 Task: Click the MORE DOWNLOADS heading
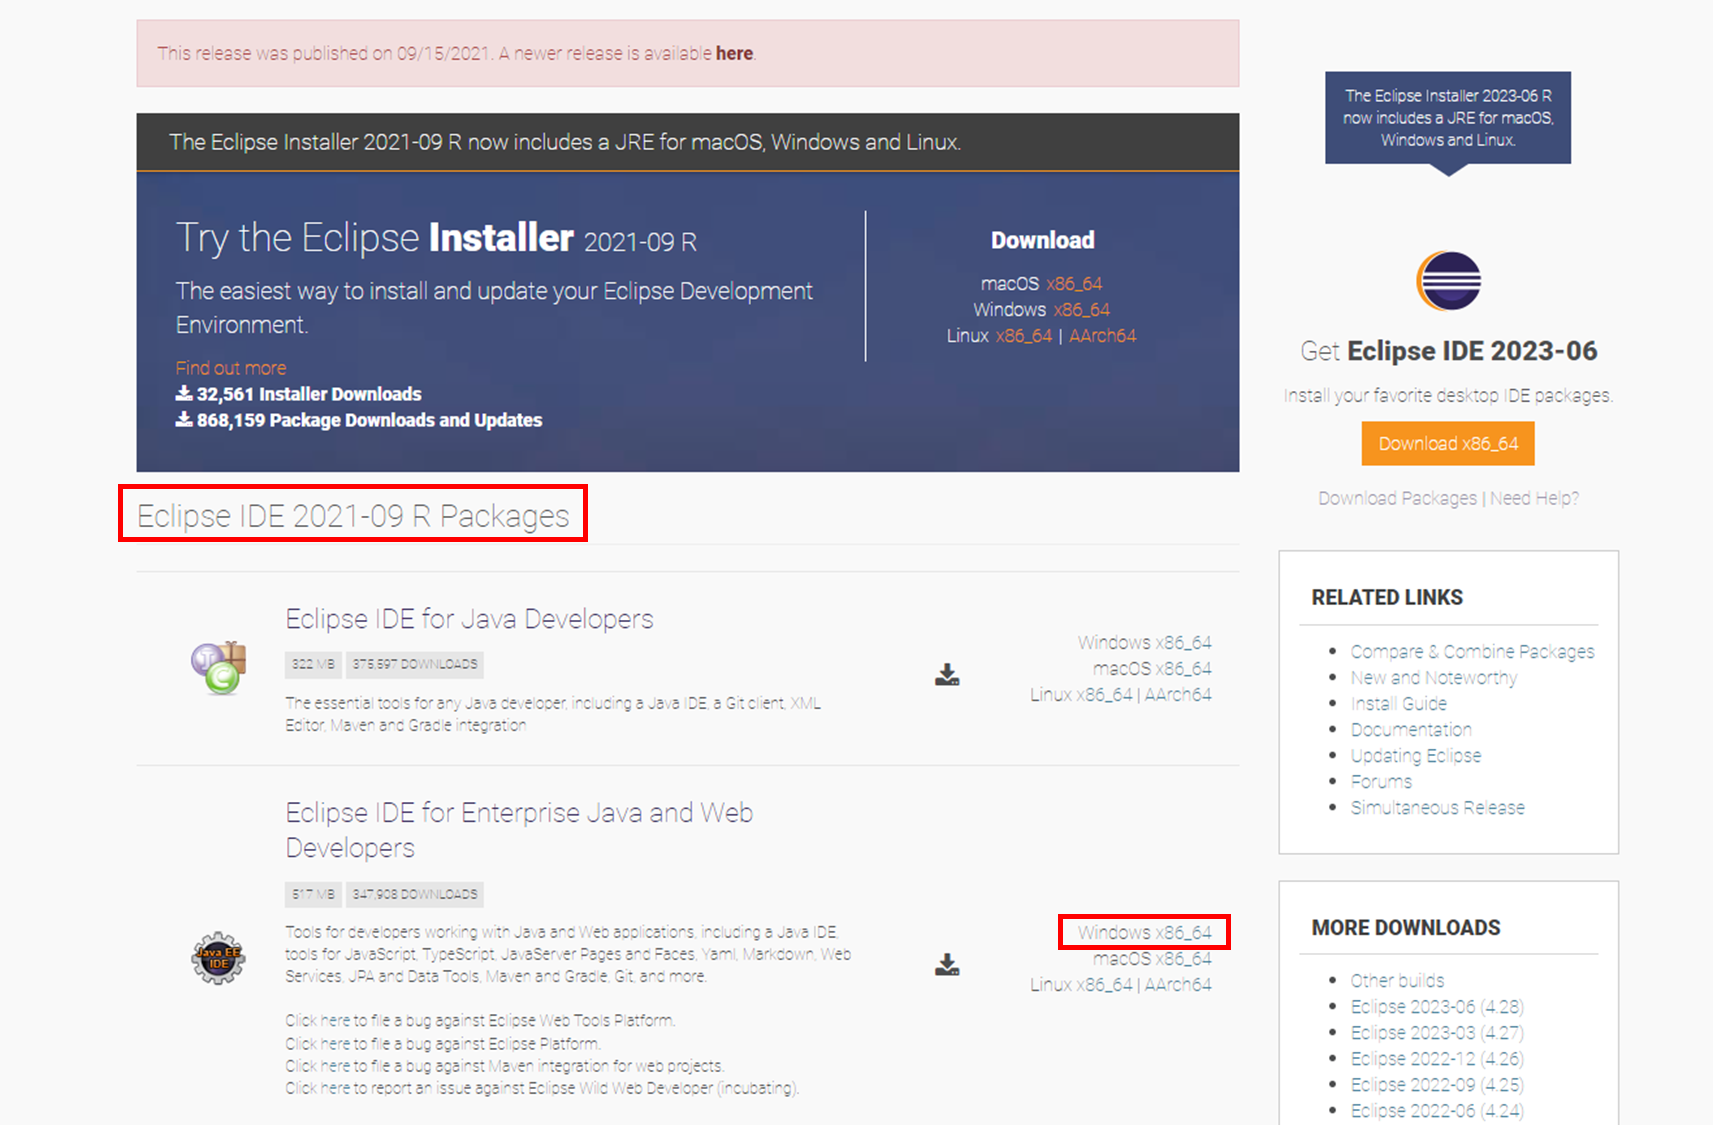[1406, 928]
